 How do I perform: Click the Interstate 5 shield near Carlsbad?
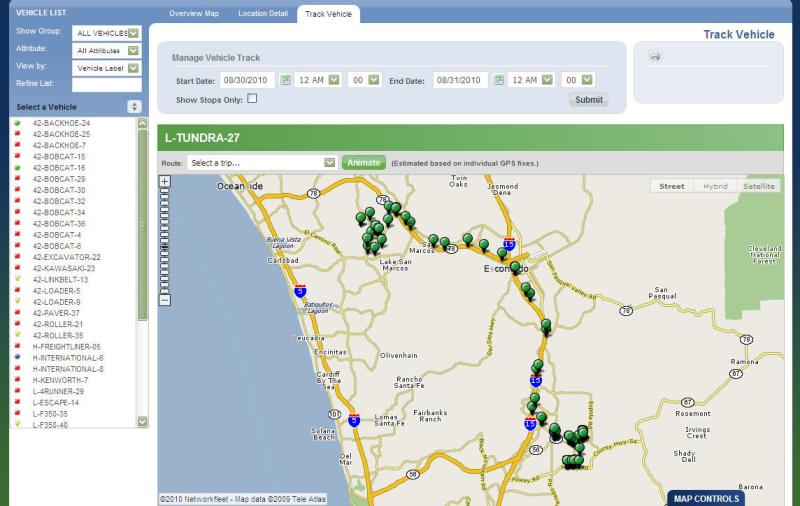(x=300, y=290)
